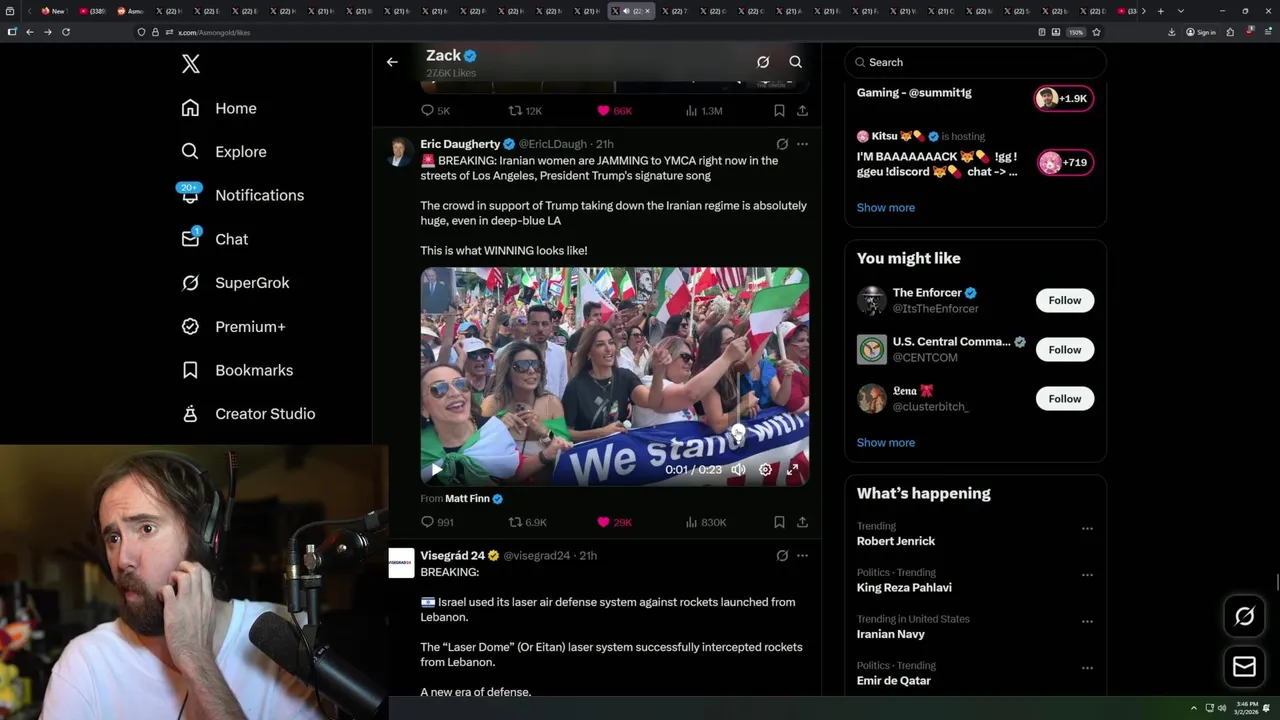Click Sign in in browser toolbar

pos(1201,32)
